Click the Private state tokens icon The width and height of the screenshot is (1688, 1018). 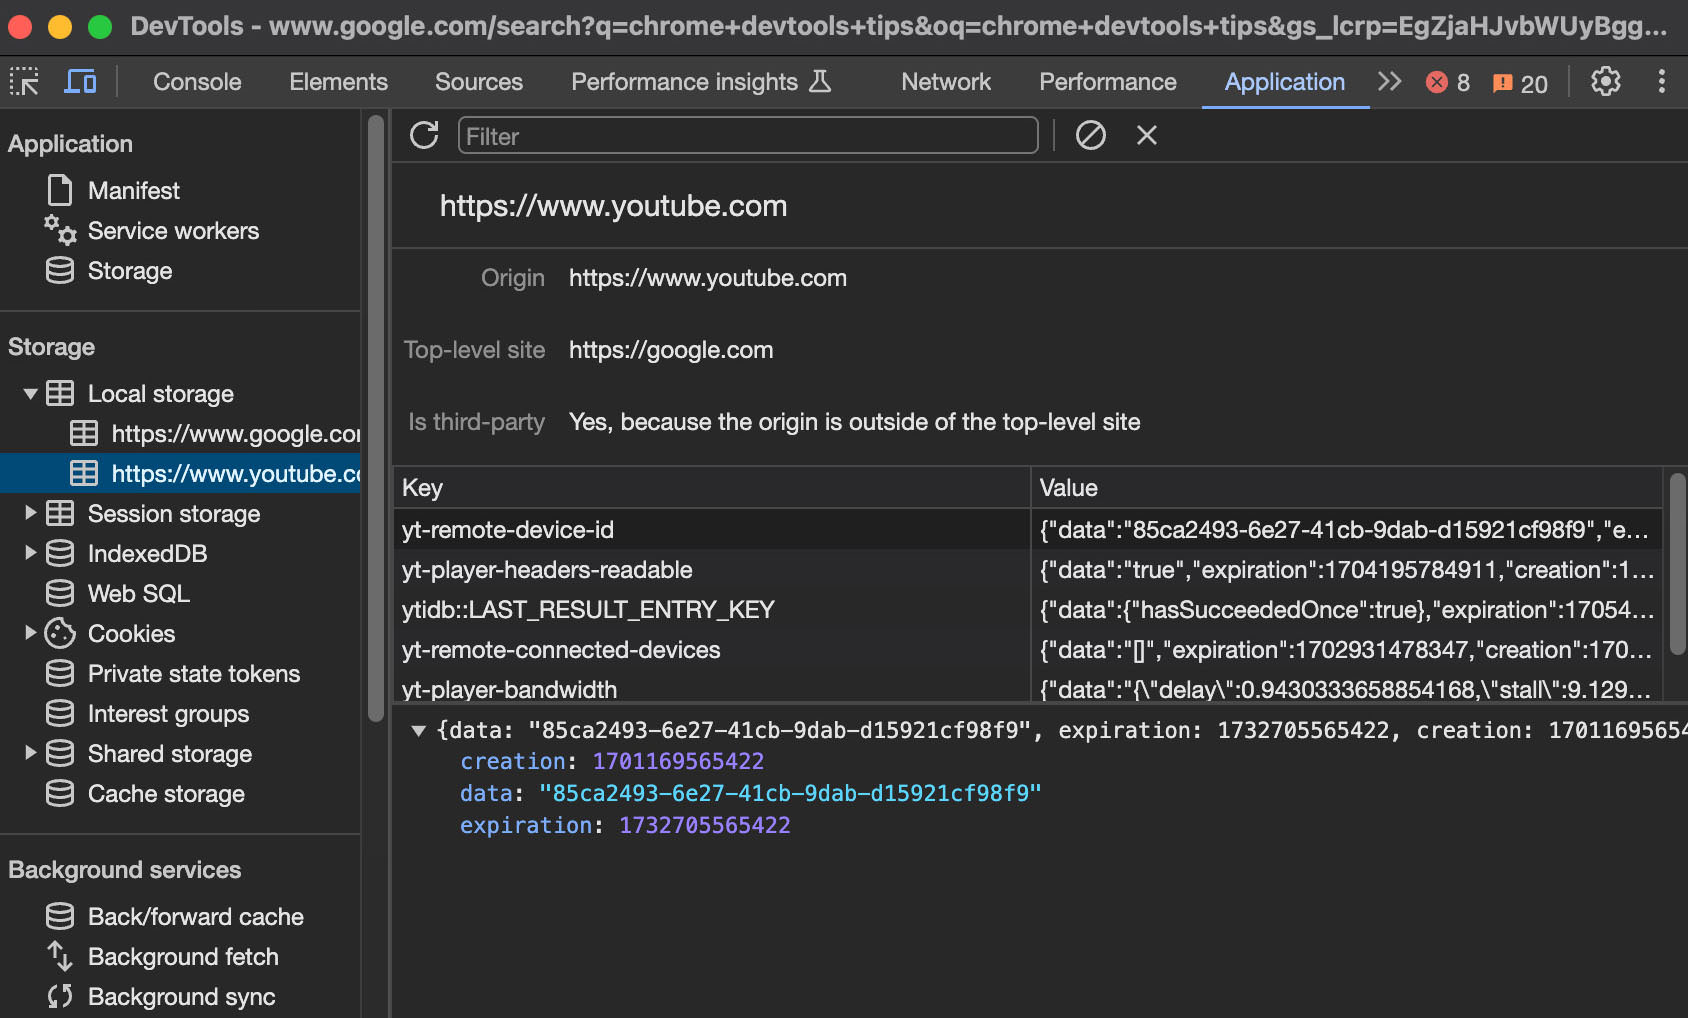click(x=60, y=673)
